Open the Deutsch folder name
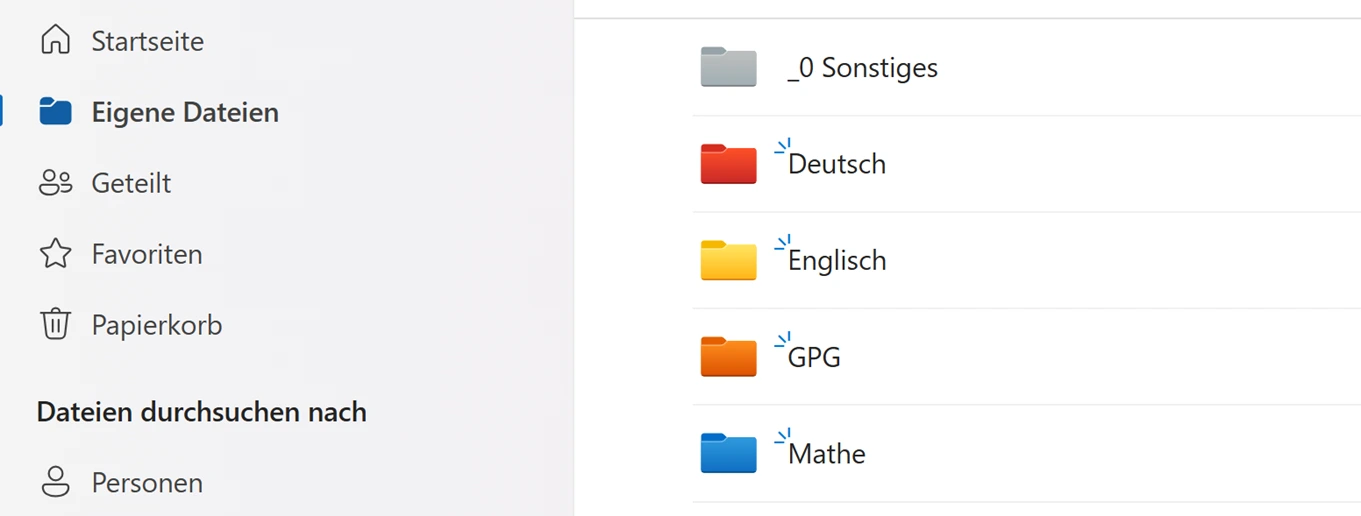 point(837,164)
